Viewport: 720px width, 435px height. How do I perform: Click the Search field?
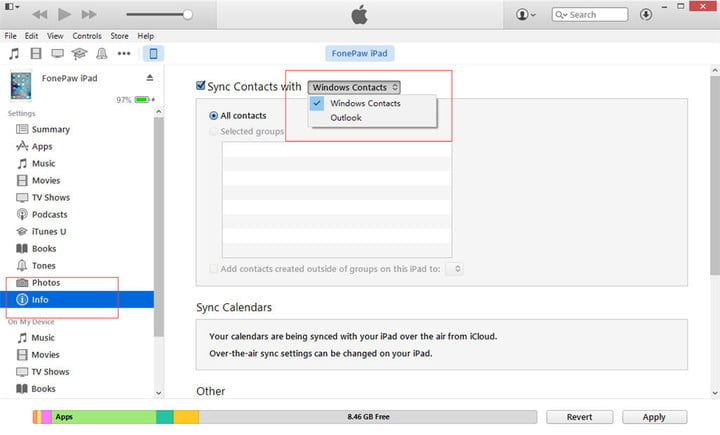pos(590,15)
